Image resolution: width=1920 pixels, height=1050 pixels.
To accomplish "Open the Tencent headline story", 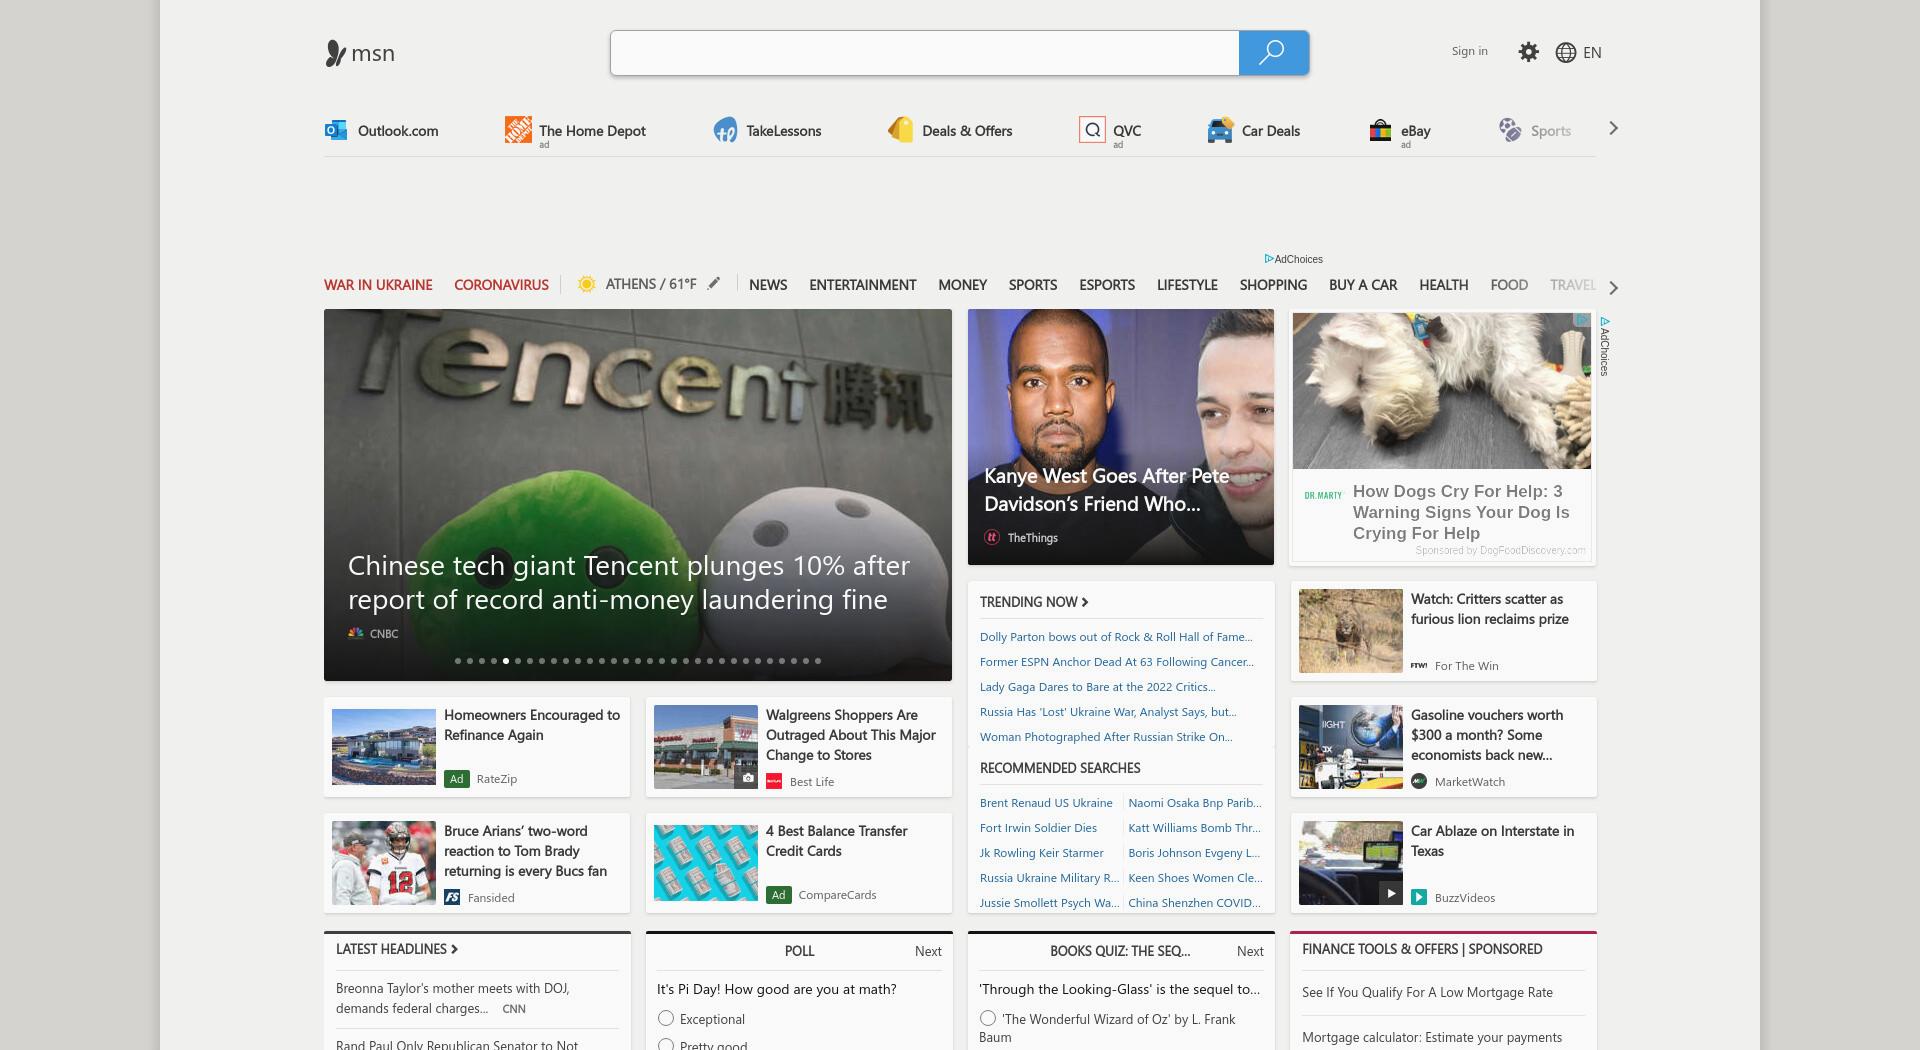I will [x=628, y=583].
